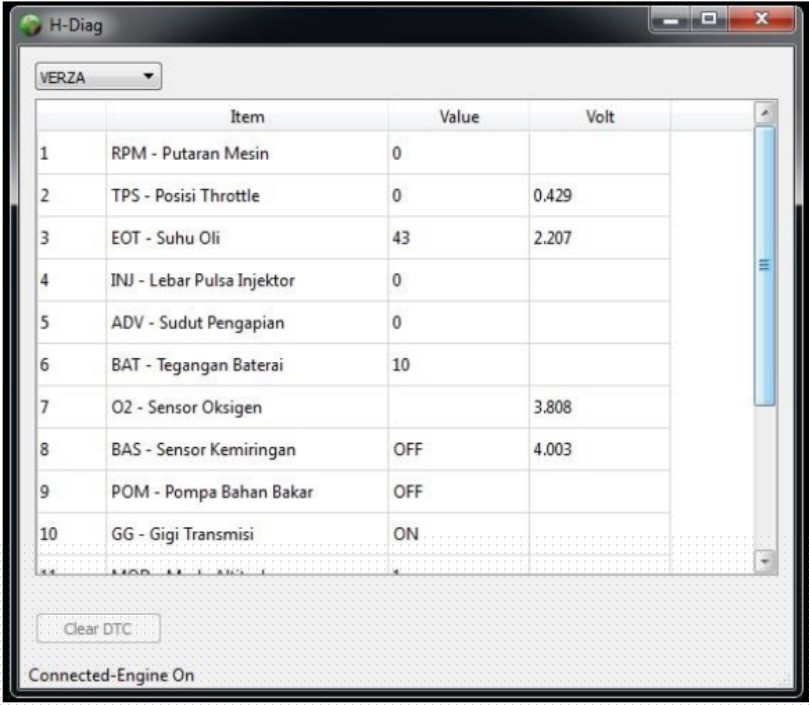Click the BAS Sensor Kemiringan OFF value

tap(408, 450)
